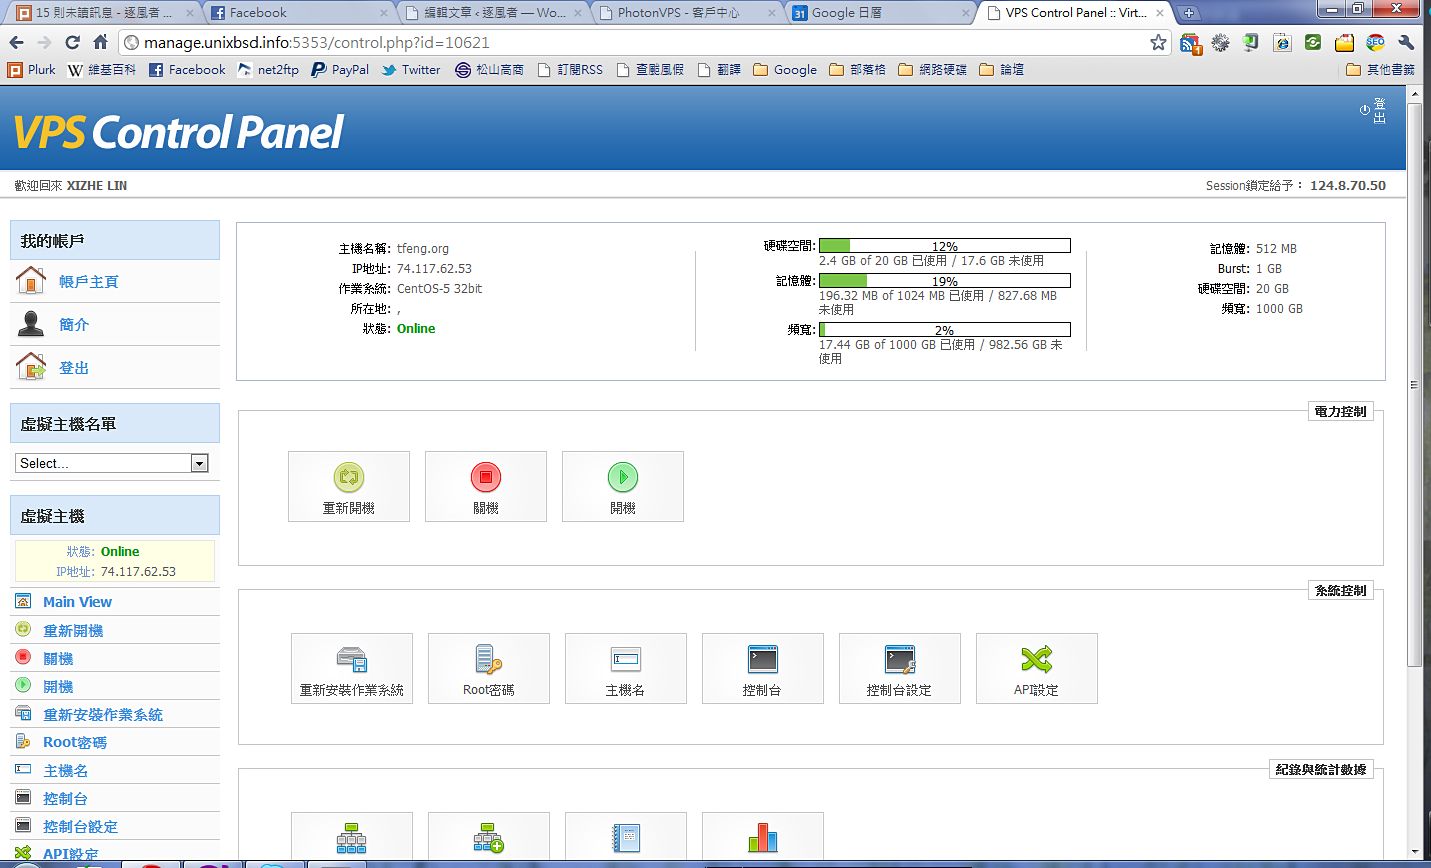Viewport: 1431px width, 868px height.
Task: Open Root密碼 key icon button
Action: pos(489,669)
